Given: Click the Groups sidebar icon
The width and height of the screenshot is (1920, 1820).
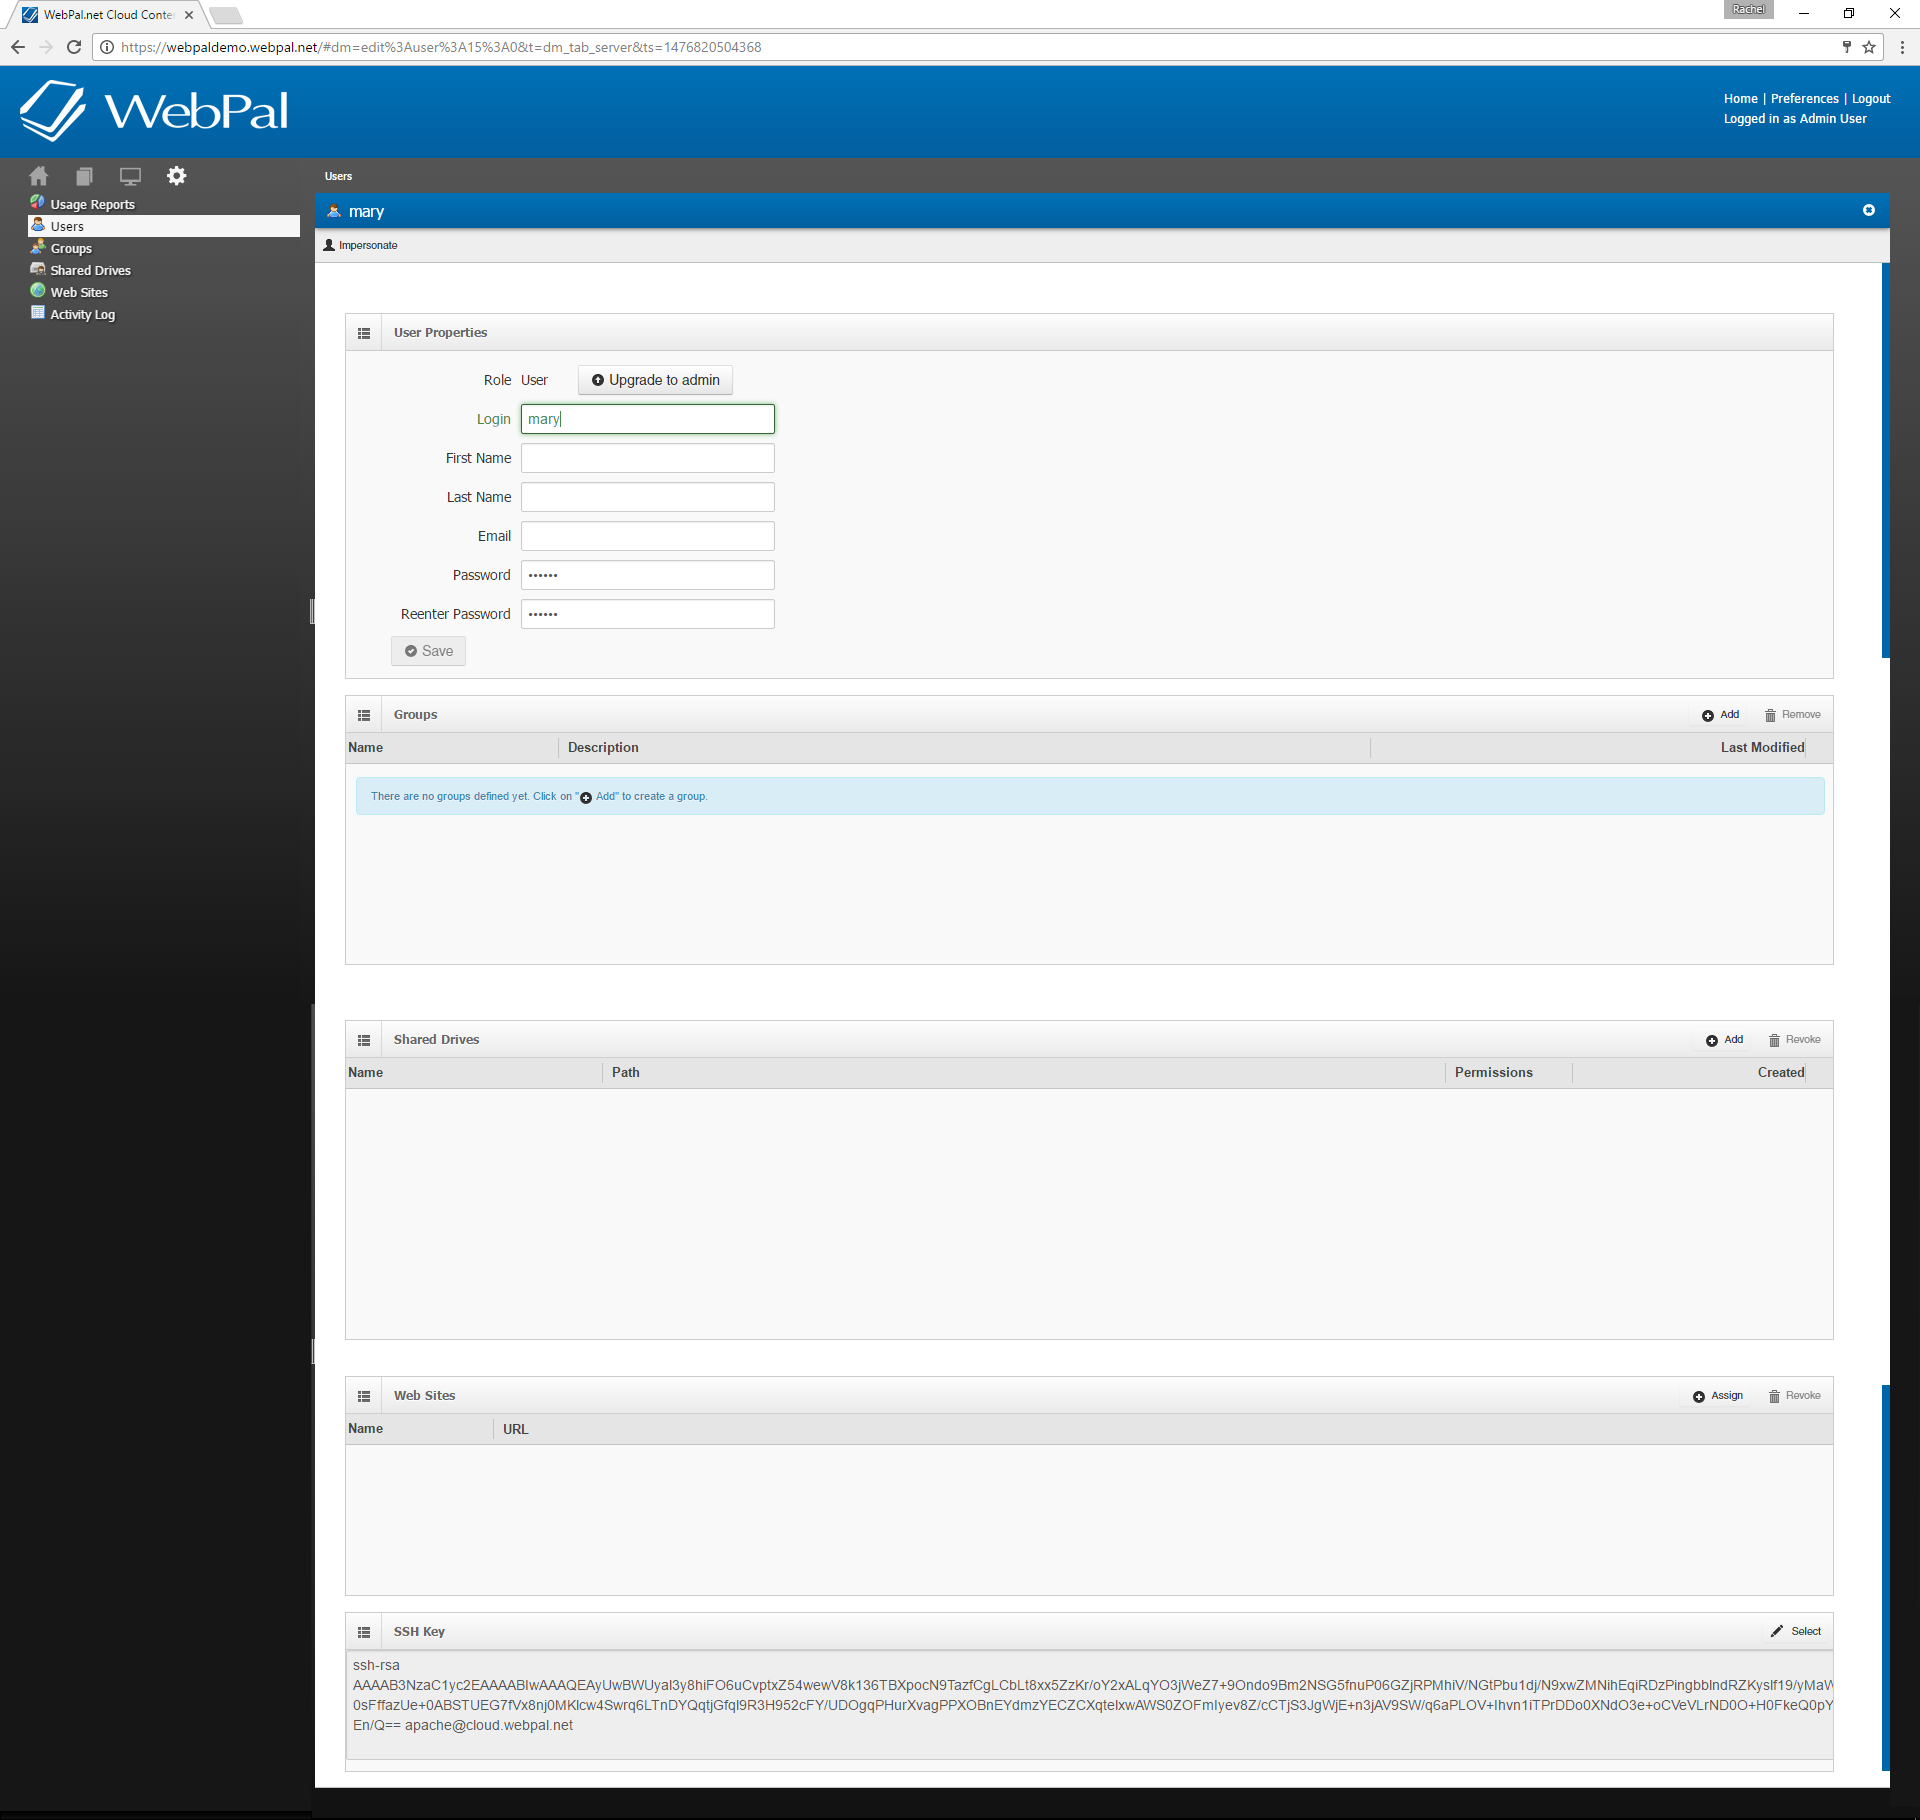Looking at the screenshot, I should click(36, 246).
